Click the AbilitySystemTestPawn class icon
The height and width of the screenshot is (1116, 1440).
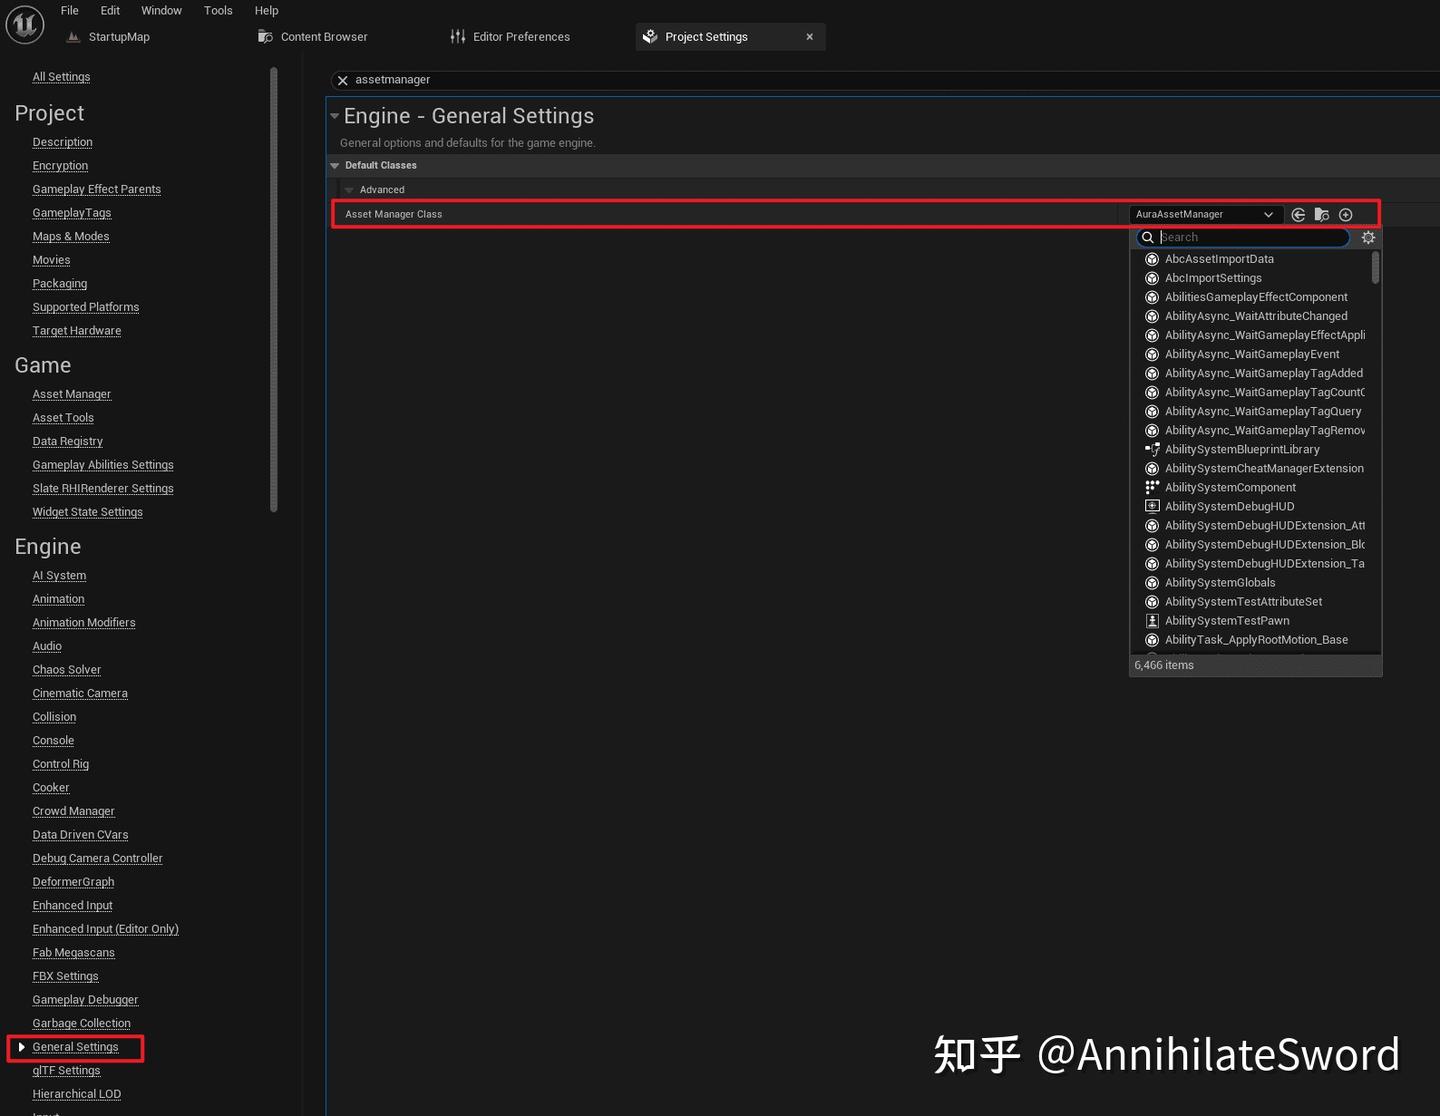[x=1152, y=621]
